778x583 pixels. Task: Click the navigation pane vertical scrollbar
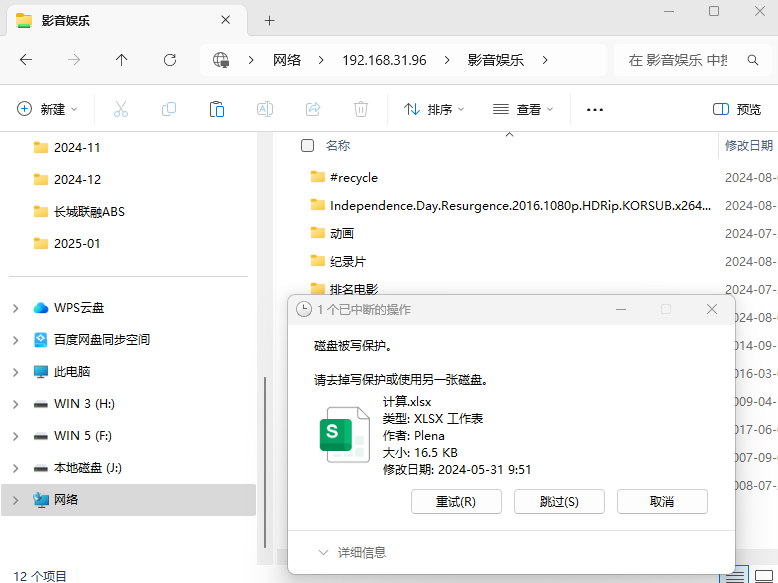coord(265,461)
